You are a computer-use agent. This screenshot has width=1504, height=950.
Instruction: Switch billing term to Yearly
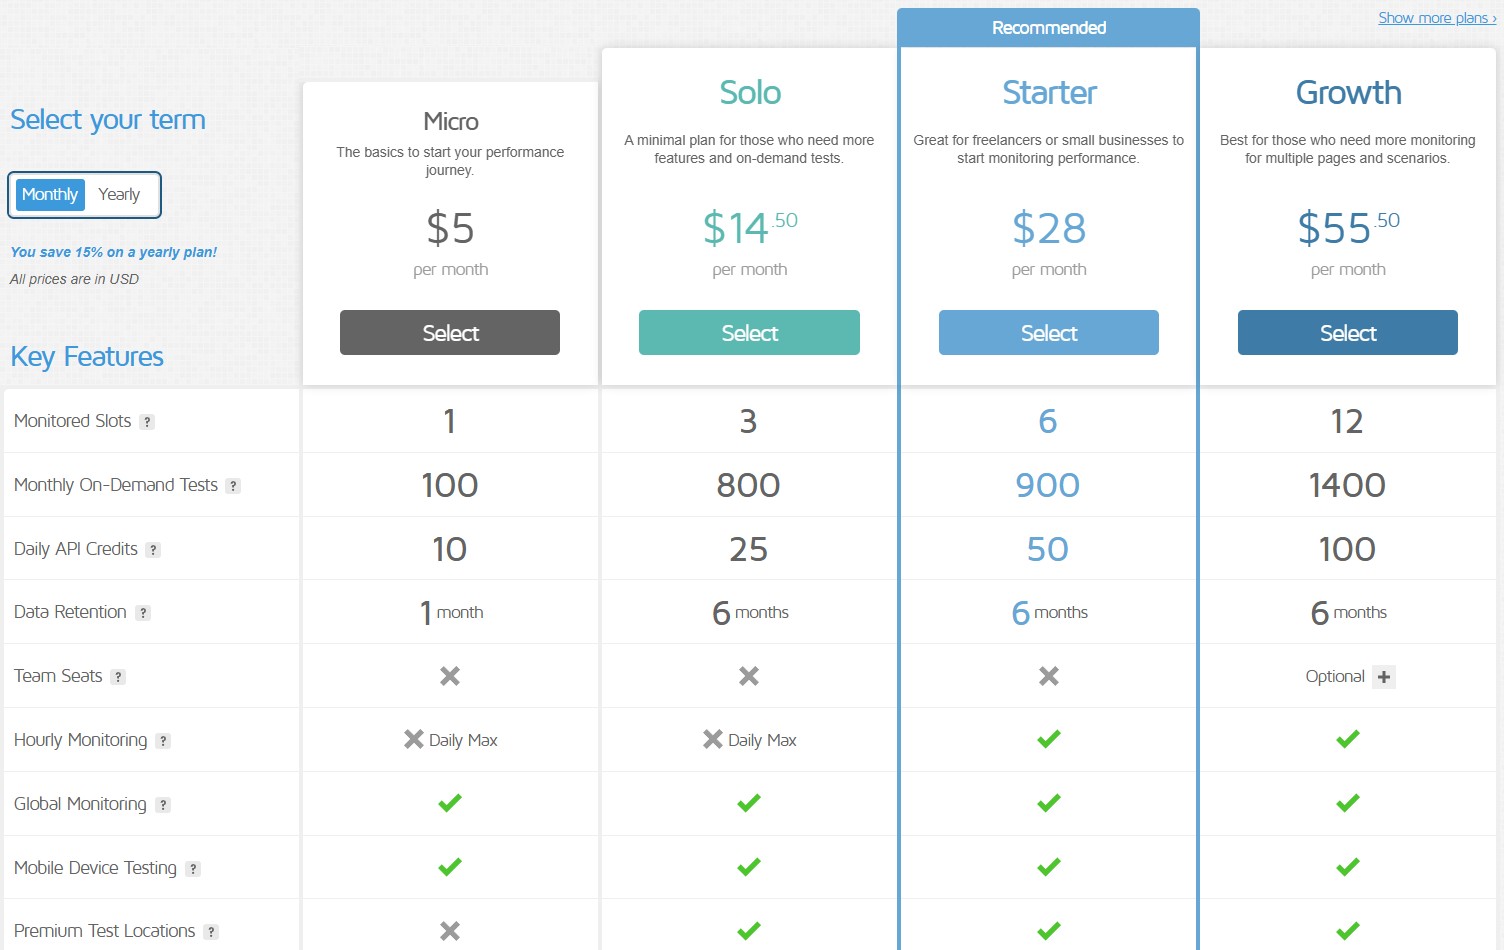pos(119,195)
